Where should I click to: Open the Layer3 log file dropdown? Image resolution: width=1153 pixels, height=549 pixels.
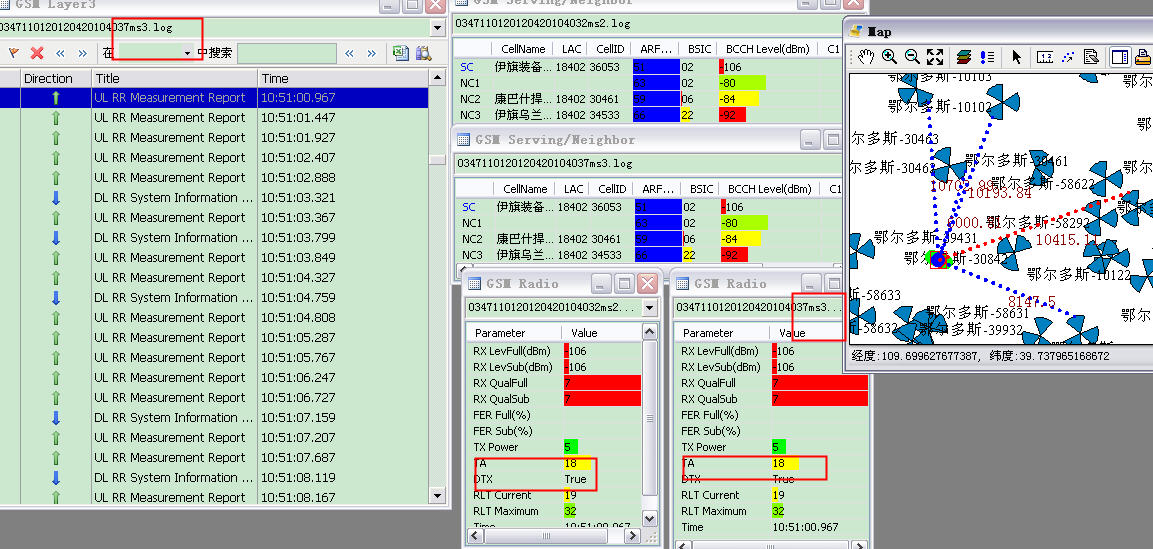(438, 29)
